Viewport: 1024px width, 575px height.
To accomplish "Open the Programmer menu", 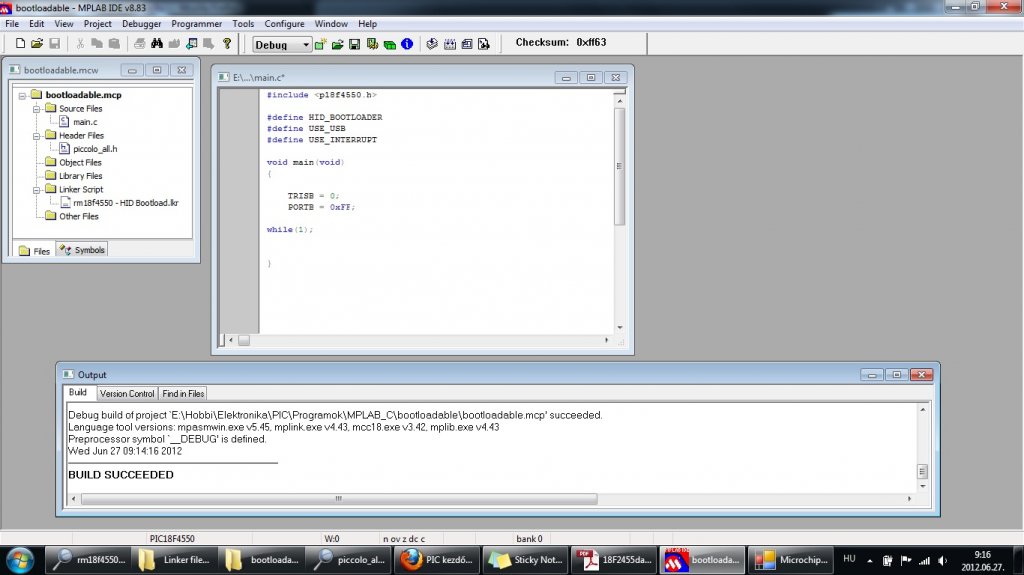I will point(197,24).
